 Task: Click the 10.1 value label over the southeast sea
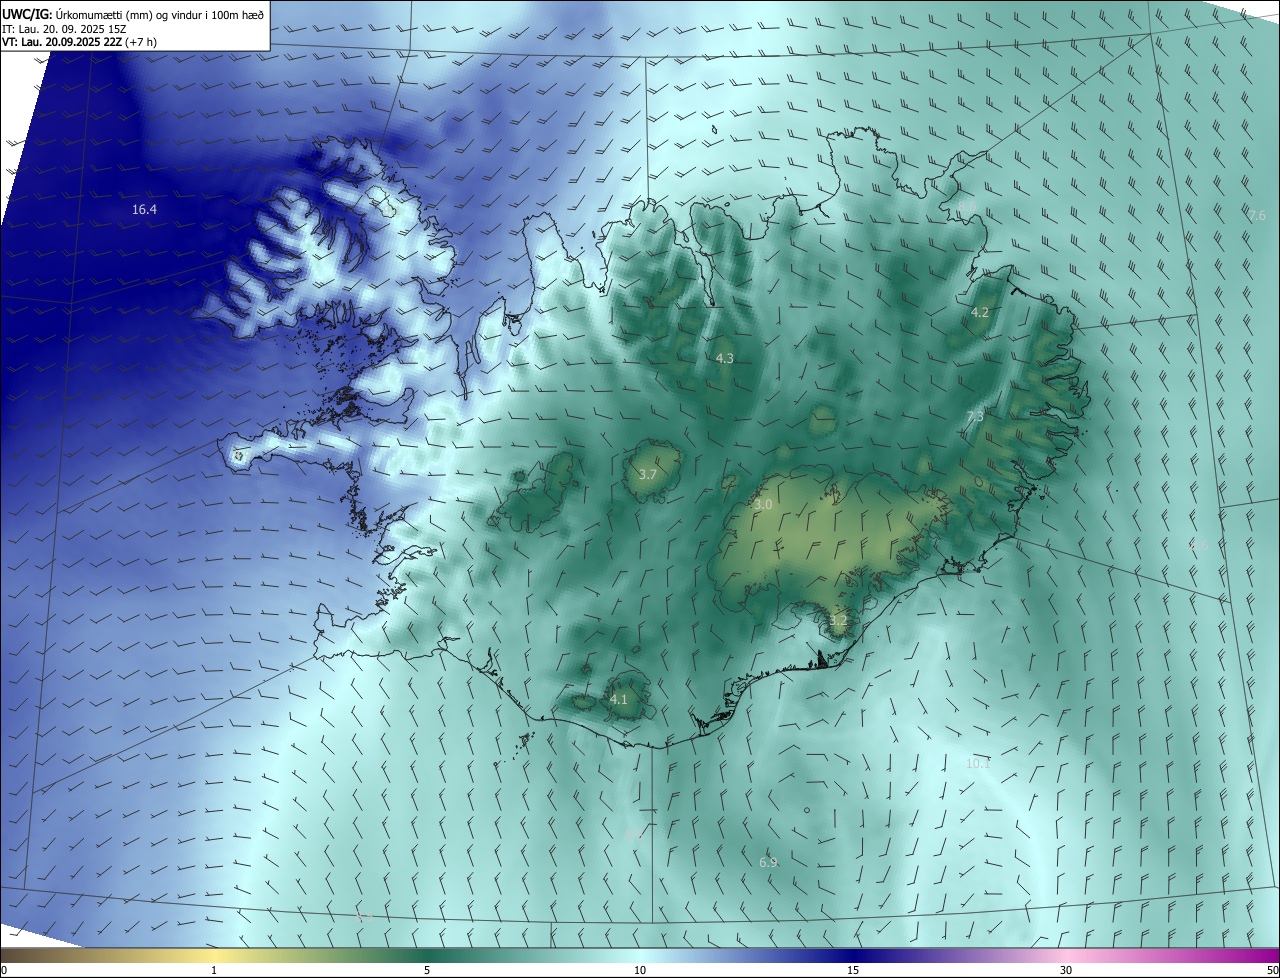(x=977, y=763)
